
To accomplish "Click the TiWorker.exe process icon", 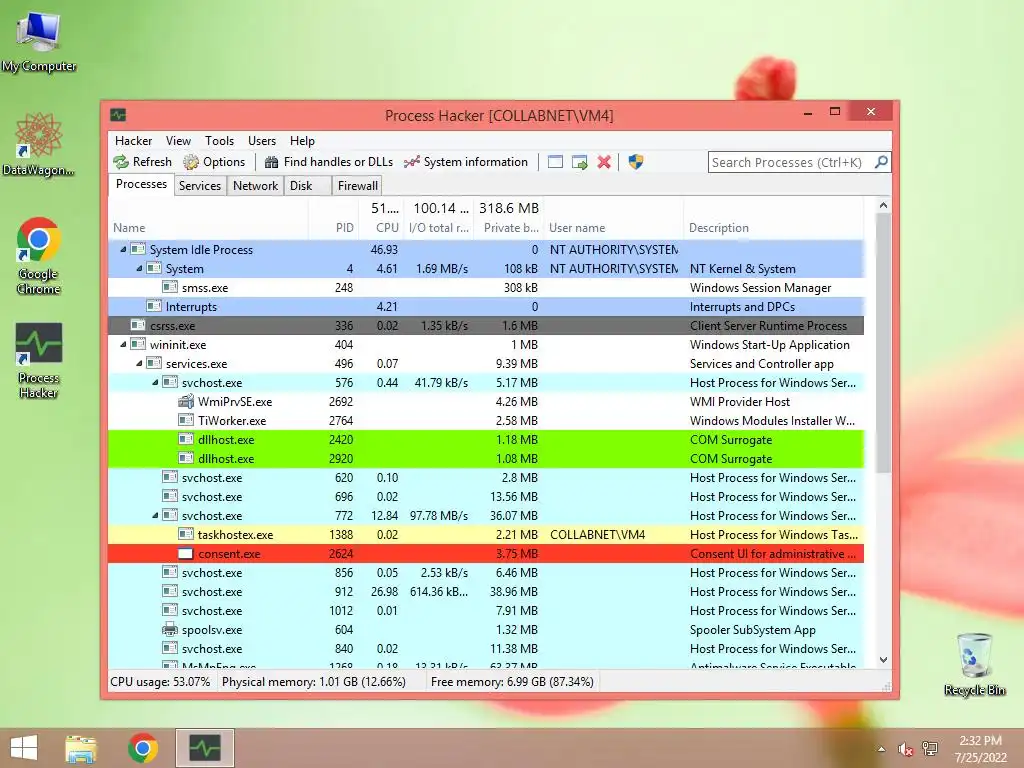I will (x=186, y=420).
